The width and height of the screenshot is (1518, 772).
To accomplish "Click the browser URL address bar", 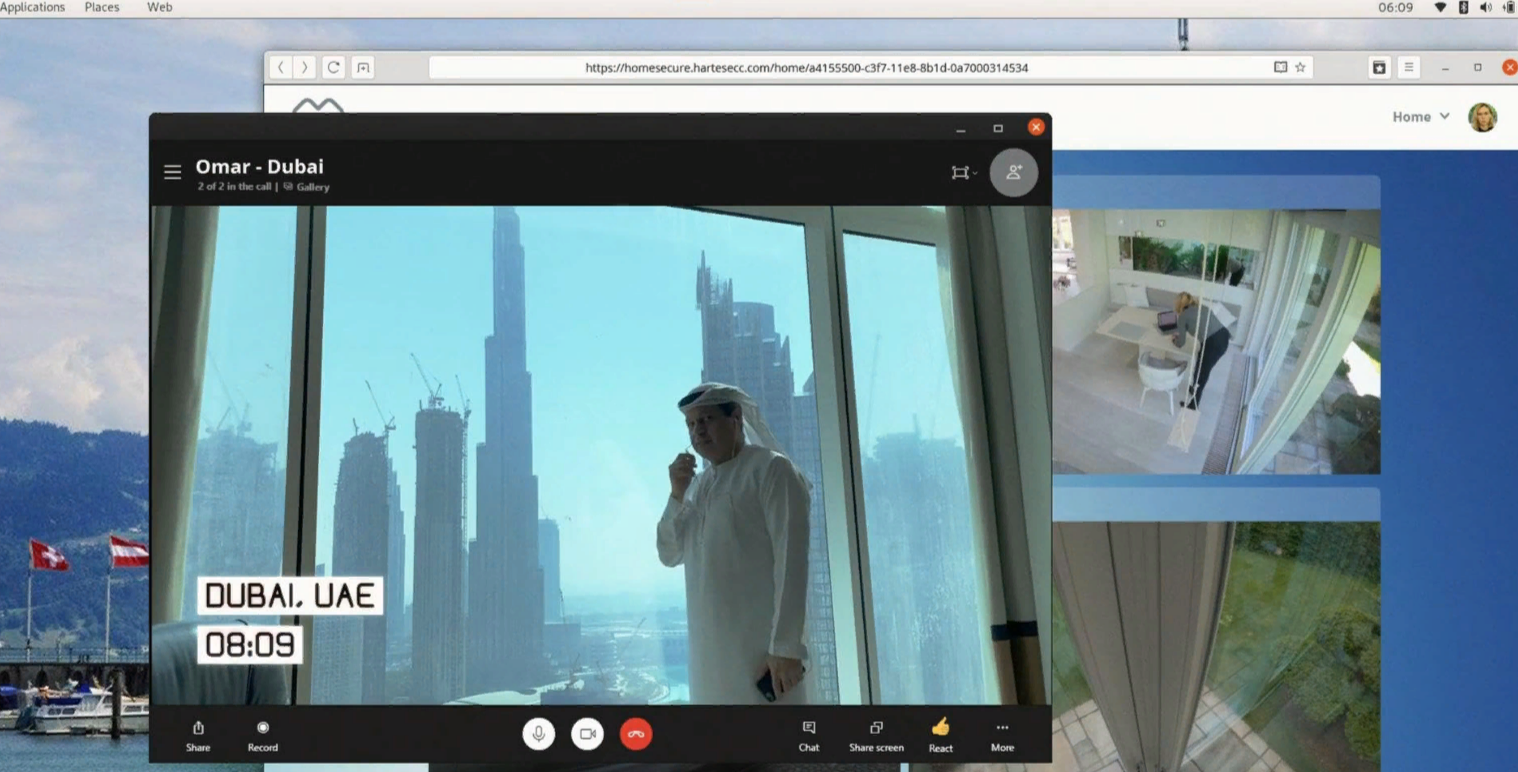I will [x=806, y=68].
